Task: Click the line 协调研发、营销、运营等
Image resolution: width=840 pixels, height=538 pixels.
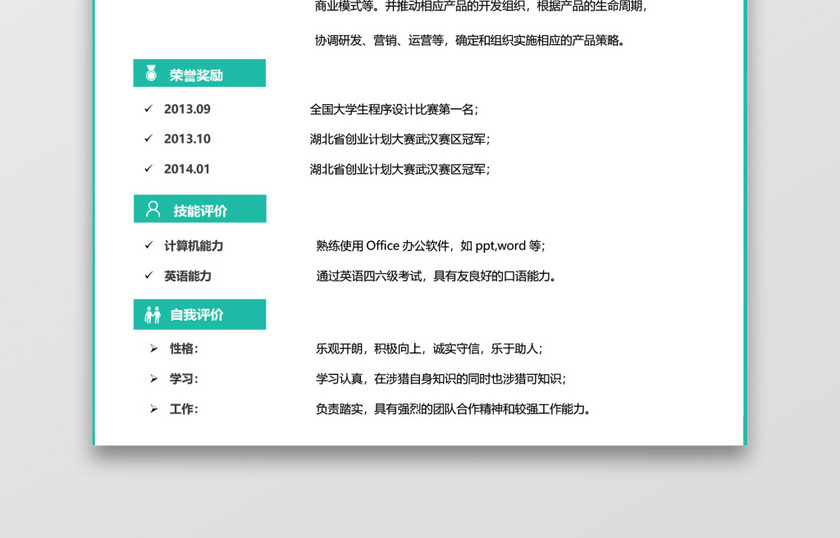Action: coord(470,40)
